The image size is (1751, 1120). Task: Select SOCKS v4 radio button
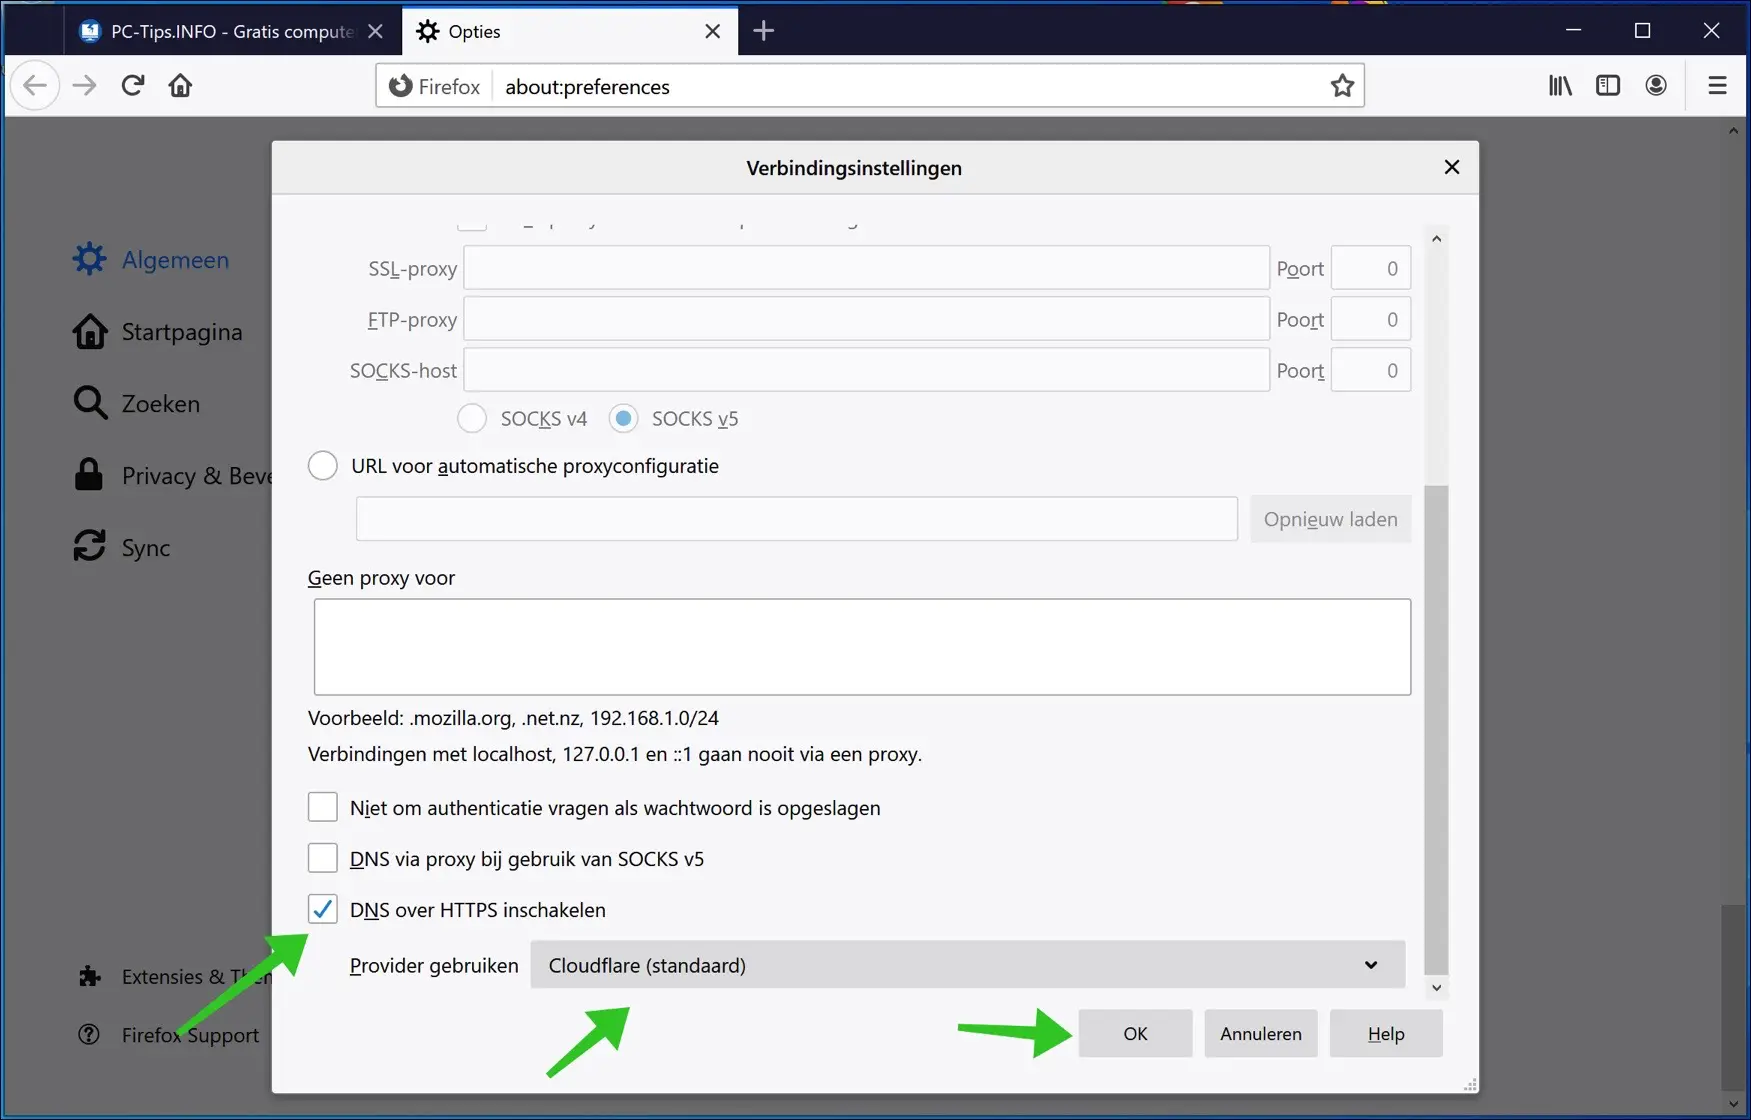click(x=472, y=418)
